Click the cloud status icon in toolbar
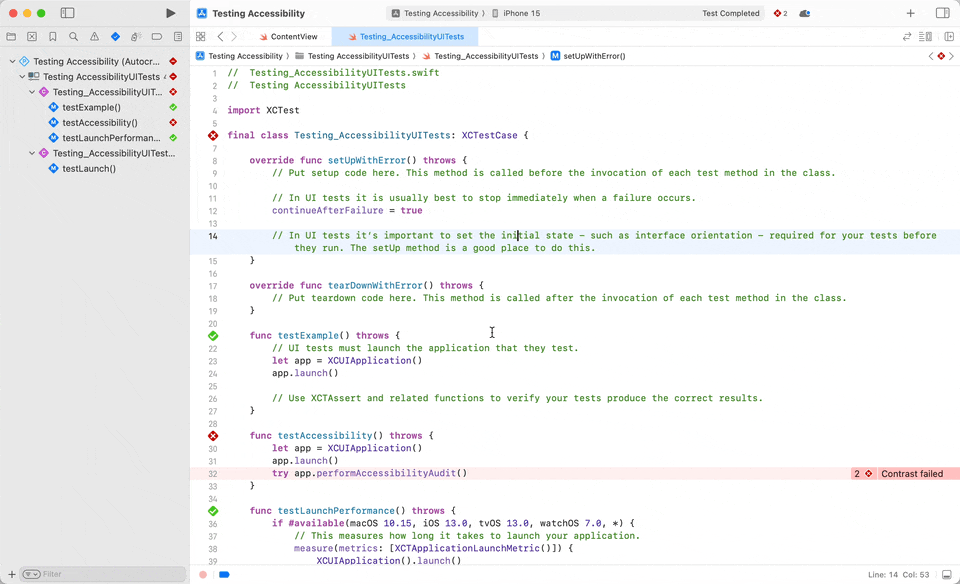Viewport: 960px width, 584px height. pos(805,13)
